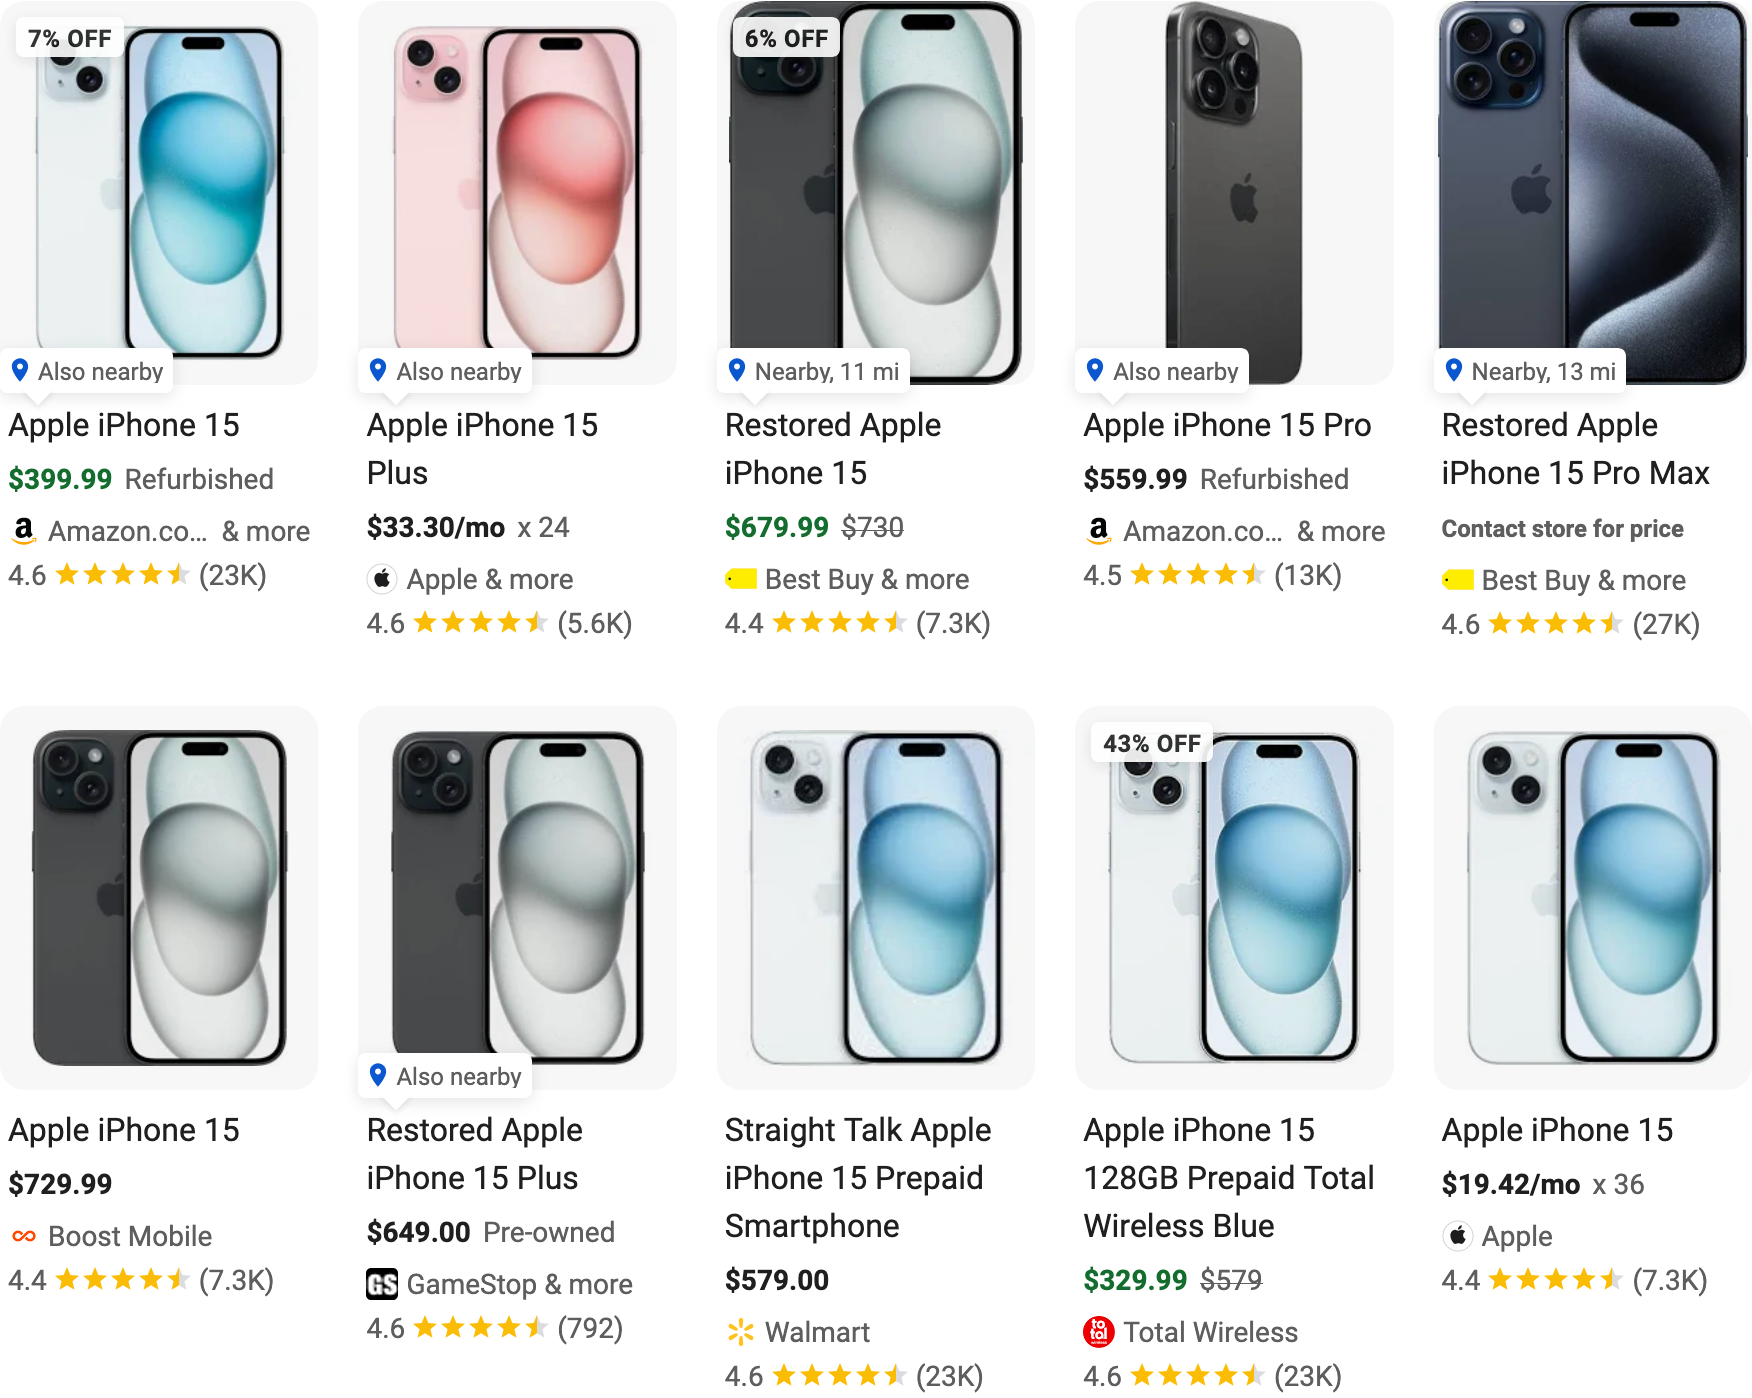Click the Walmart spark icon
The height and width of the screenshot is (1398, 1752).
tap(740, 1332)
